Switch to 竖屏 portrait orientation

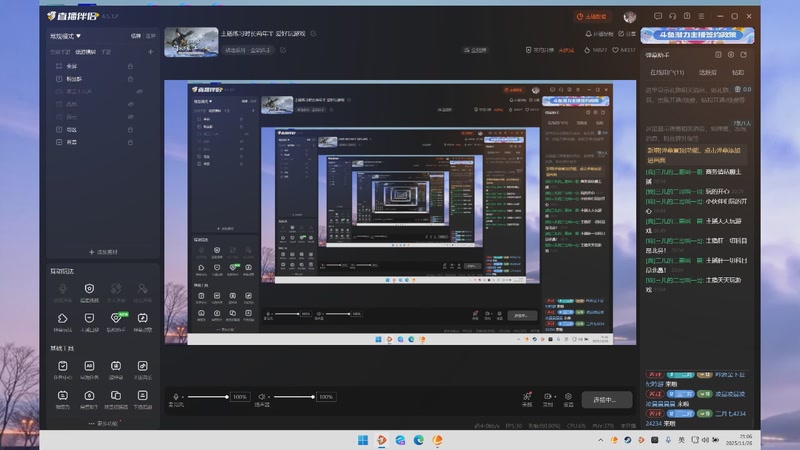[x=151, y=36]
